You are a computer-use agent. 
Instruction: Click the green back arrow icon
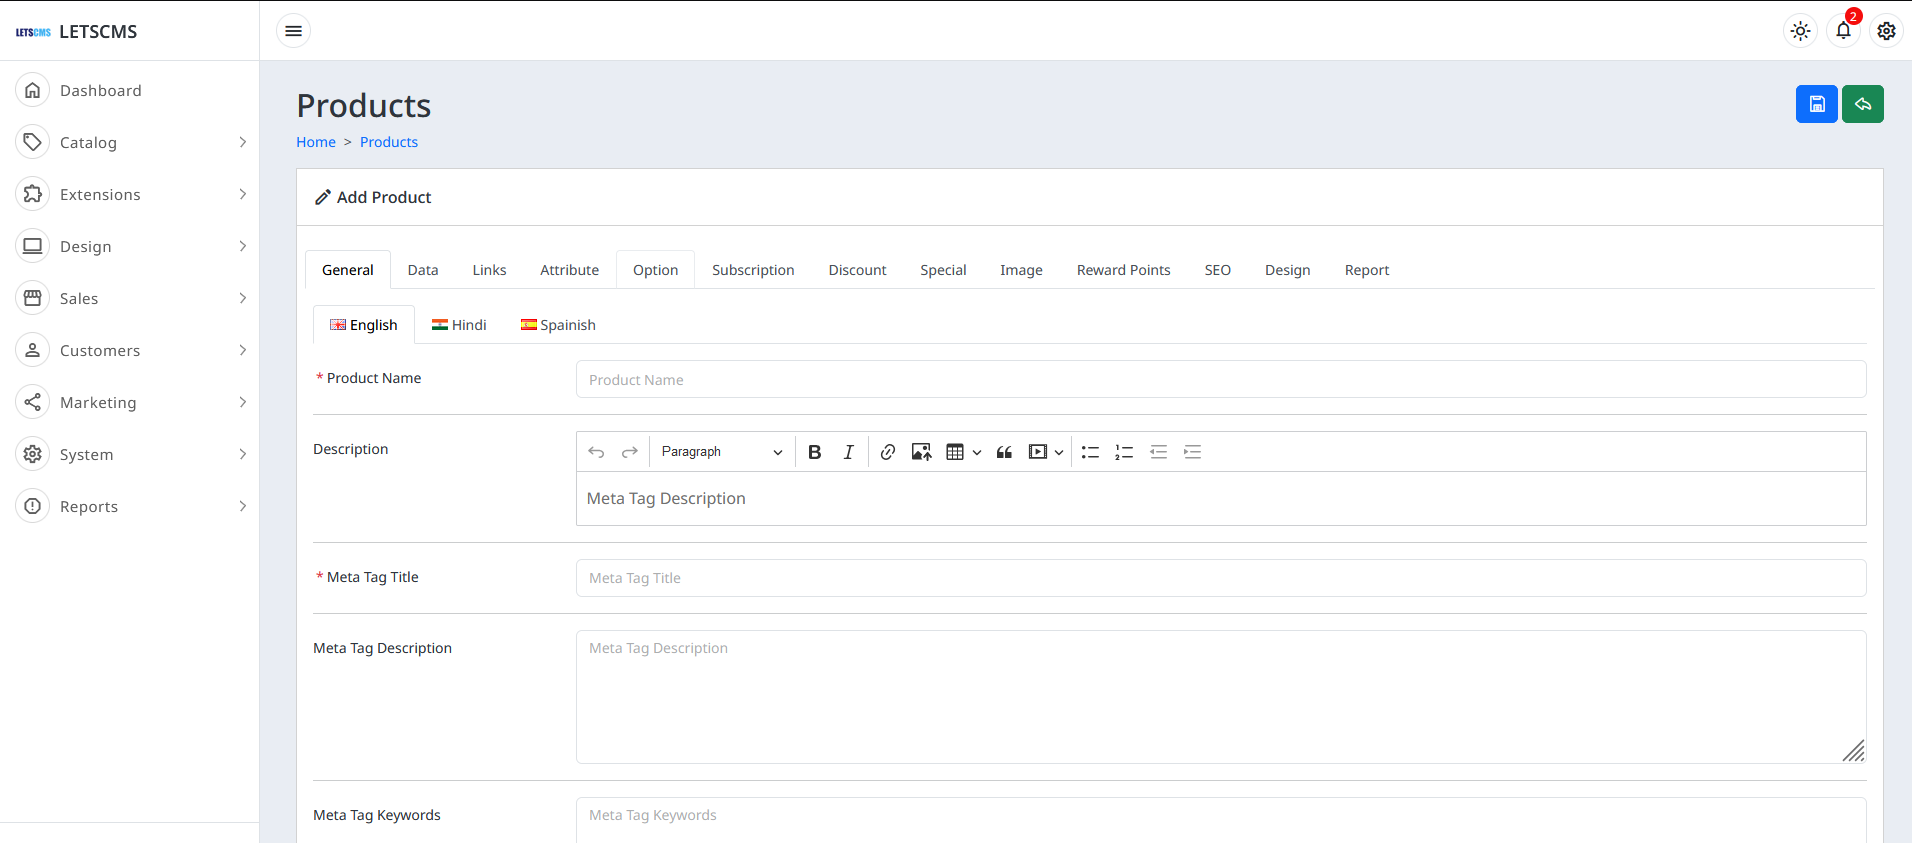(1862, 104)
